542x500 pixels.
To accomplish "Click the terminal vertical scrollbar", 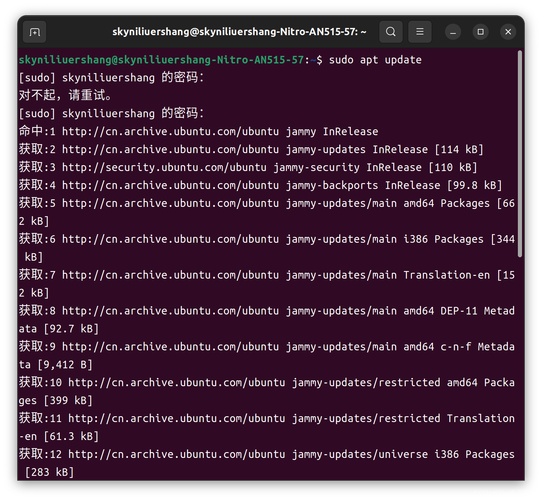I will pos(520,154).
